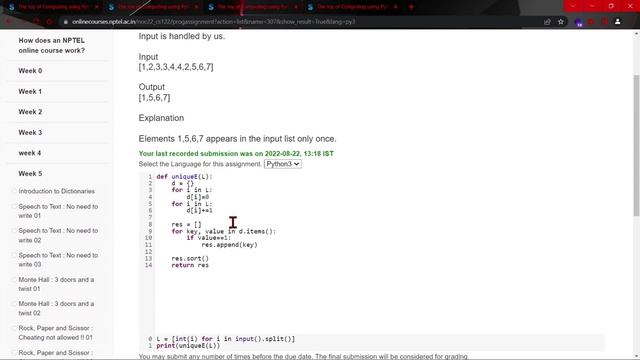The image size is (640, 360).
Task: Open the Chrome profile avatar icon
Action: coord(618,22)
